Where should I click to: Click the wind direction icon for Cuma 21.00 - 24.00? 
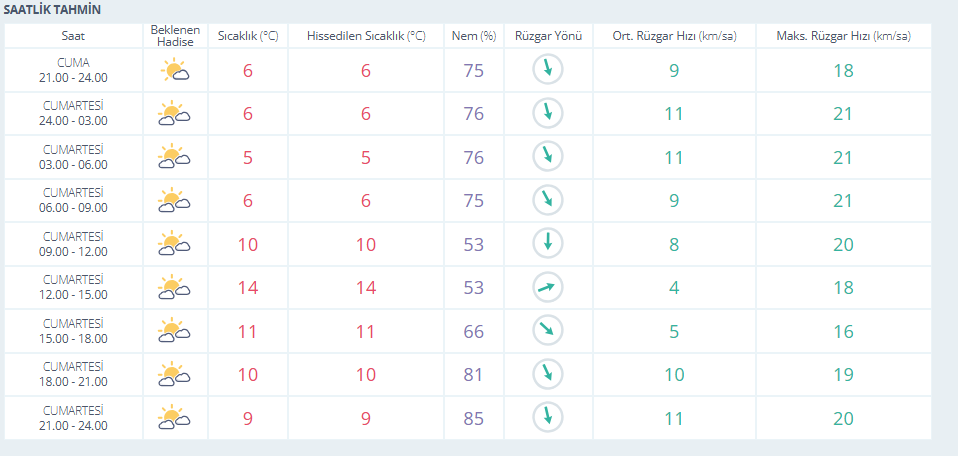pos(547,69)
